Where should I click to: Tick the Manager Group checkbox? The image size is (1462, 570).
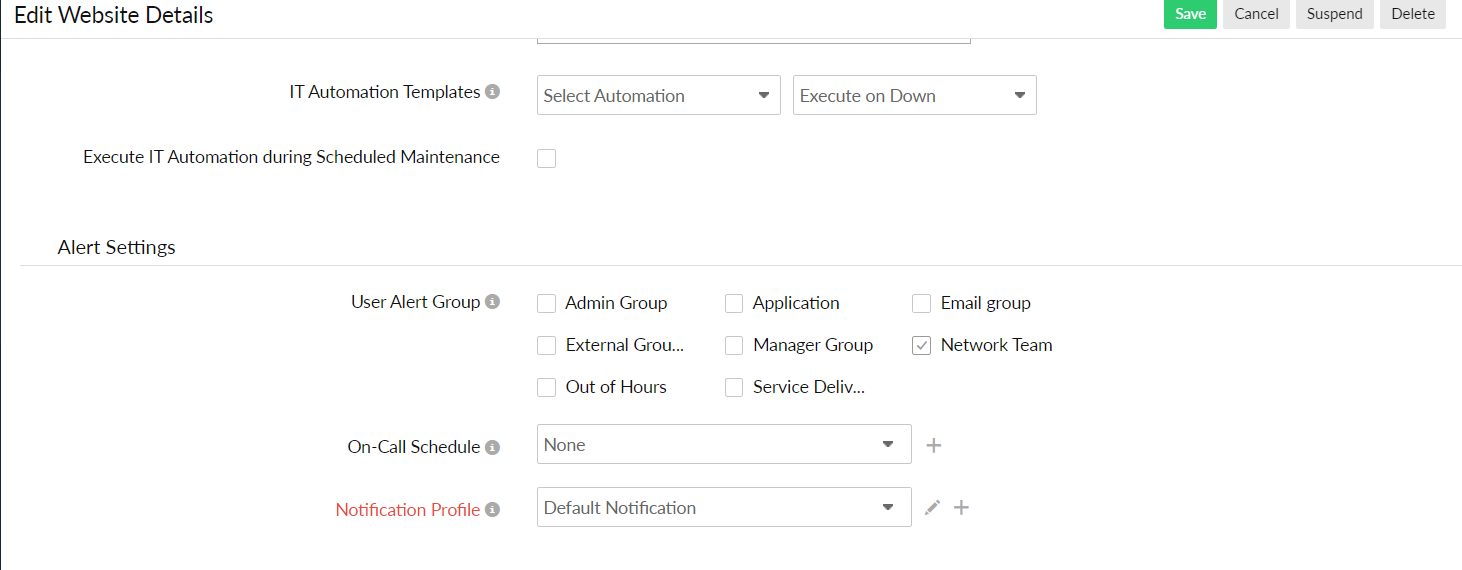coord(734,345)
